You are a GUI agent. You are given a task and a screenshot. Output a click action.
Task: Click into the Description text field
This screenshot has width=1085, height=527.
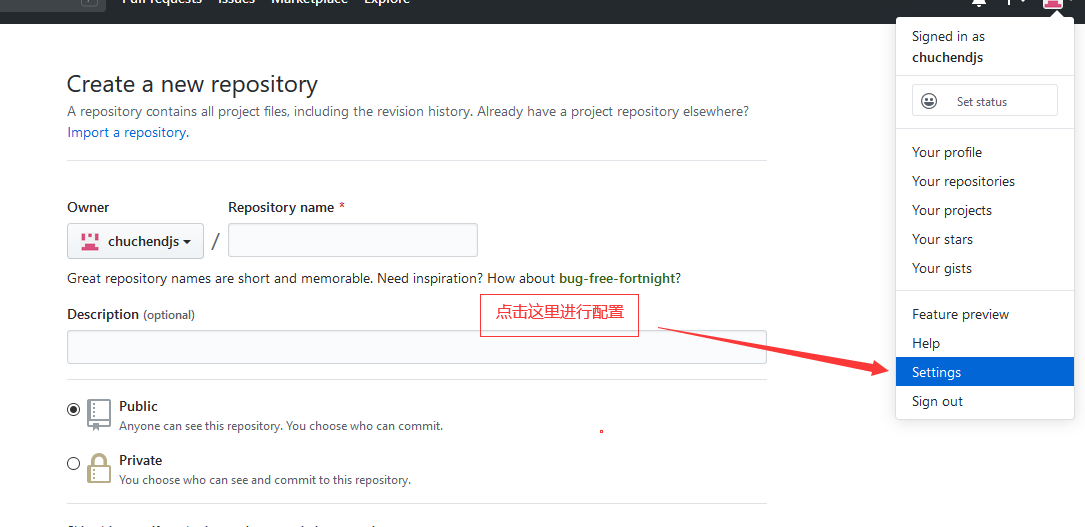coord(417,347)
